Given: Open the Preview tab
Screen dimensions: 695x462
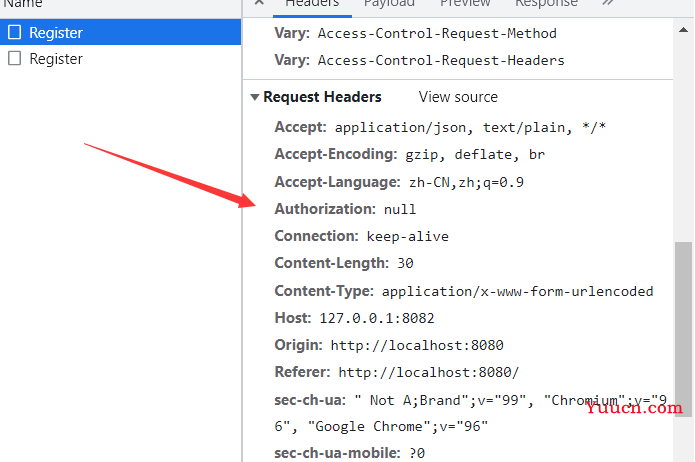Looking at the screenshot, I should [465, 4].
